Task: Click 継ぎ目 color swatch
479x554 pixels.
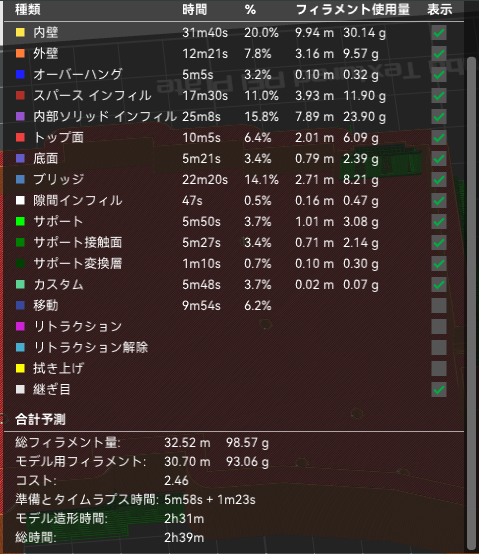Action: tap(20, 389)
